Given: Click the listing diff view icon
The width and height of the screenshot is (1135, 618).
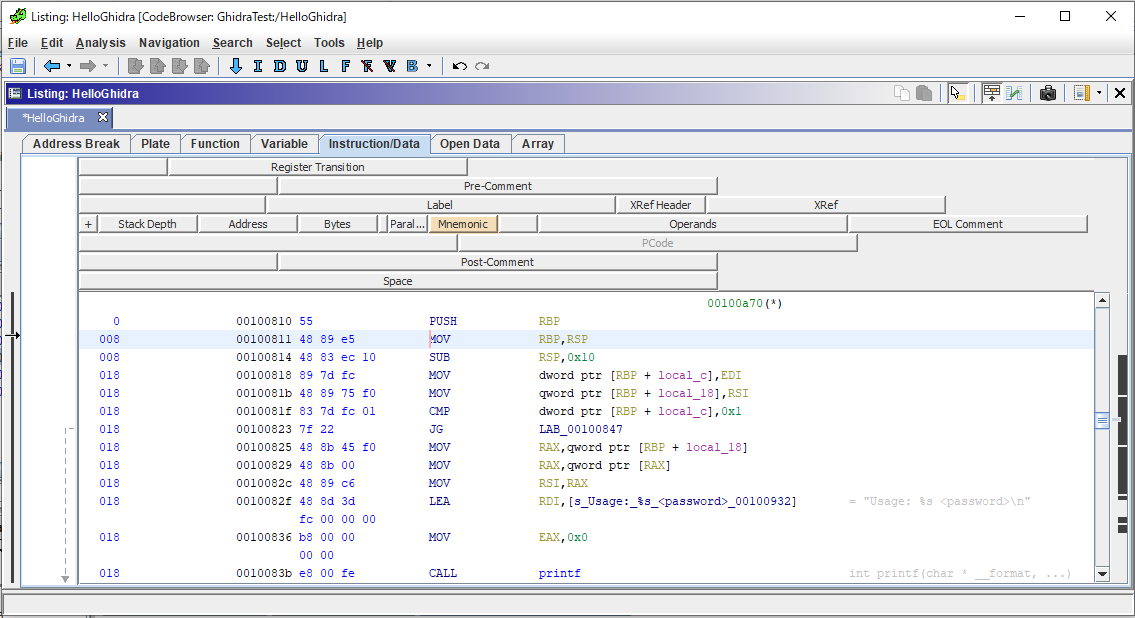Looking at the screenshot, I should (1014, 93).
